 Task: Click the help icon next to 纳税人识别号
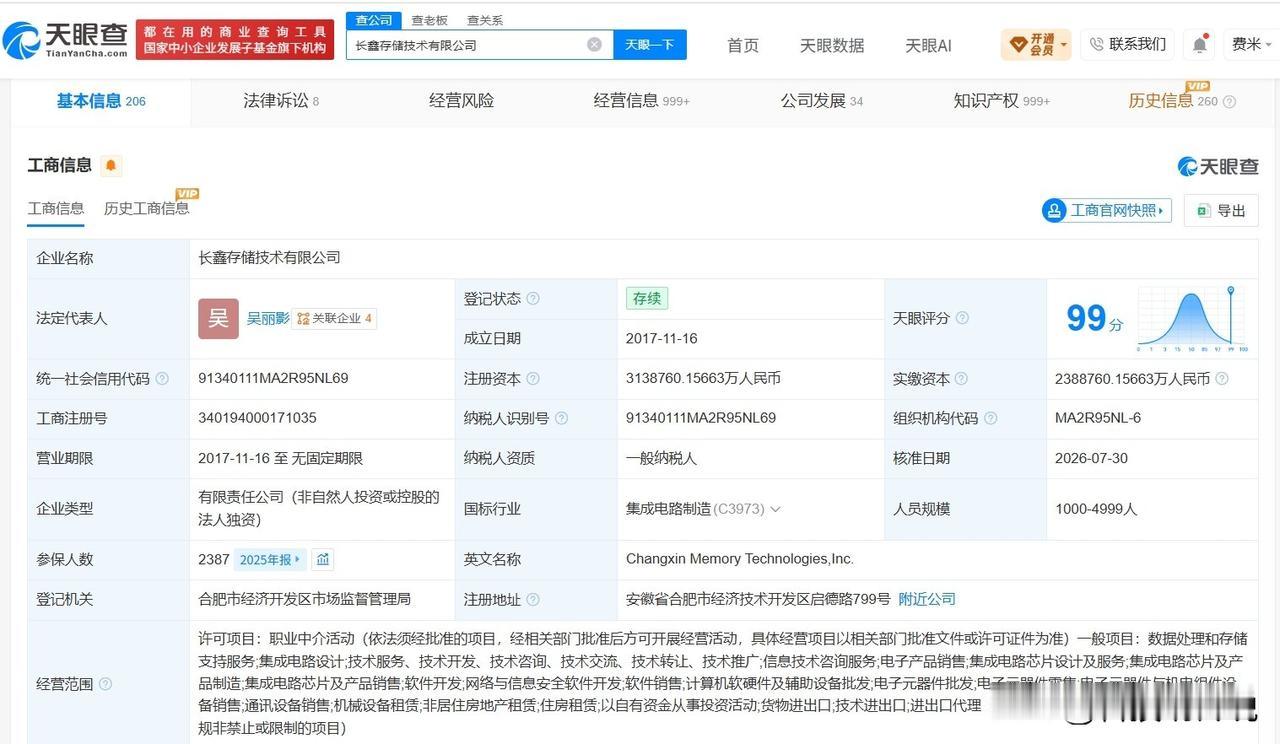point(562,419)
